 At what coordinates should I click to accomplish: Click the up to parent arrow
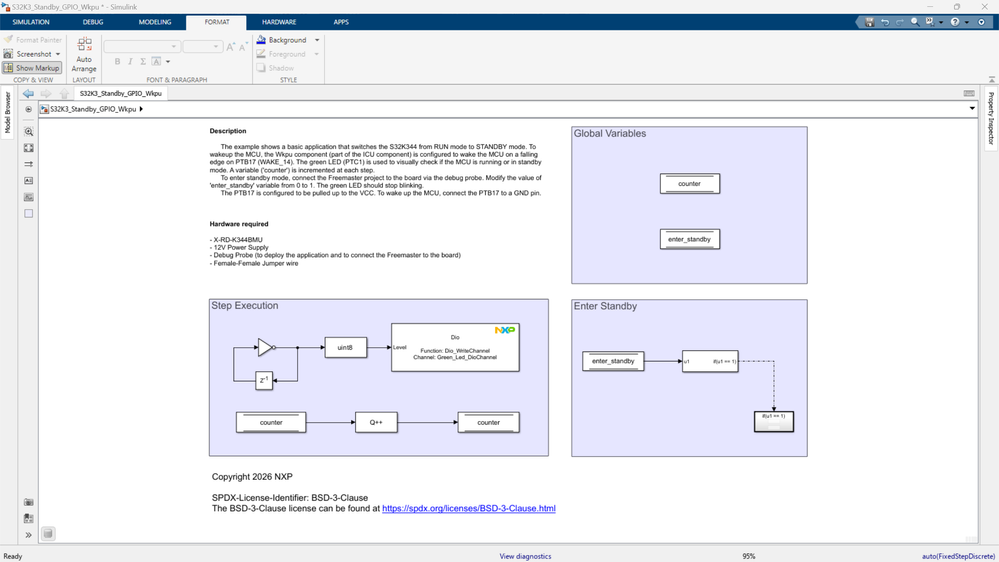coord(64,93)
